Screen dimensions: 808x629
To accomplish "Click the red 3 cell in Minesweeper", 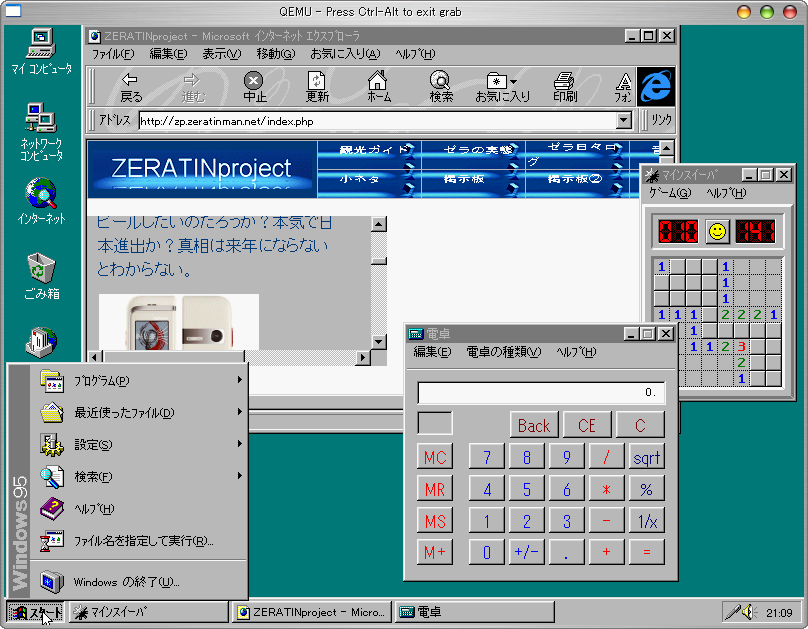I will (741, 346).
